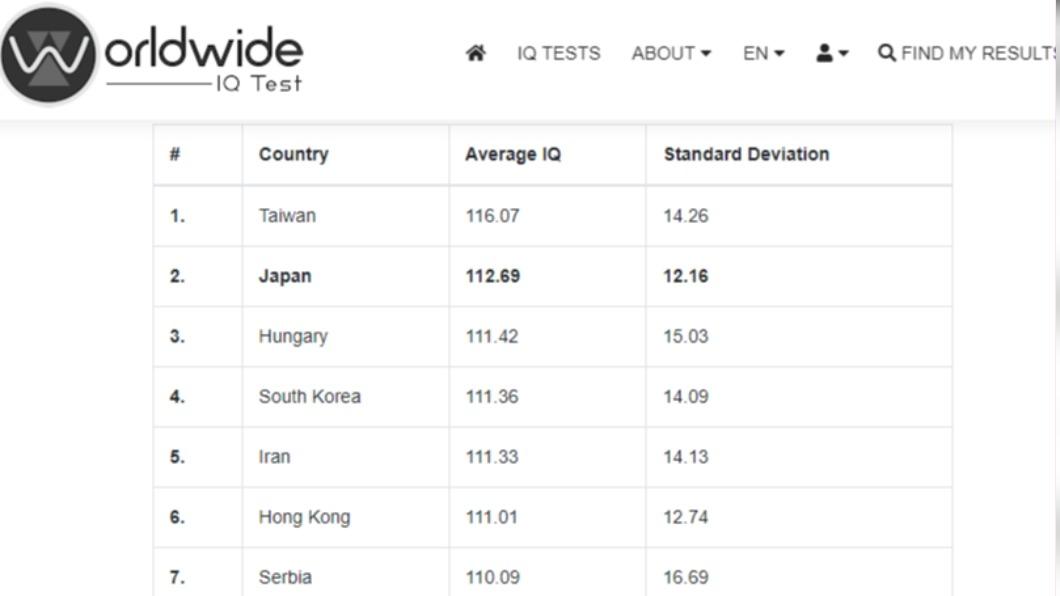Click the average IQ value 111.42
Image resolution: width=1060 pixels, height=596 pixels.
[492, 337]
